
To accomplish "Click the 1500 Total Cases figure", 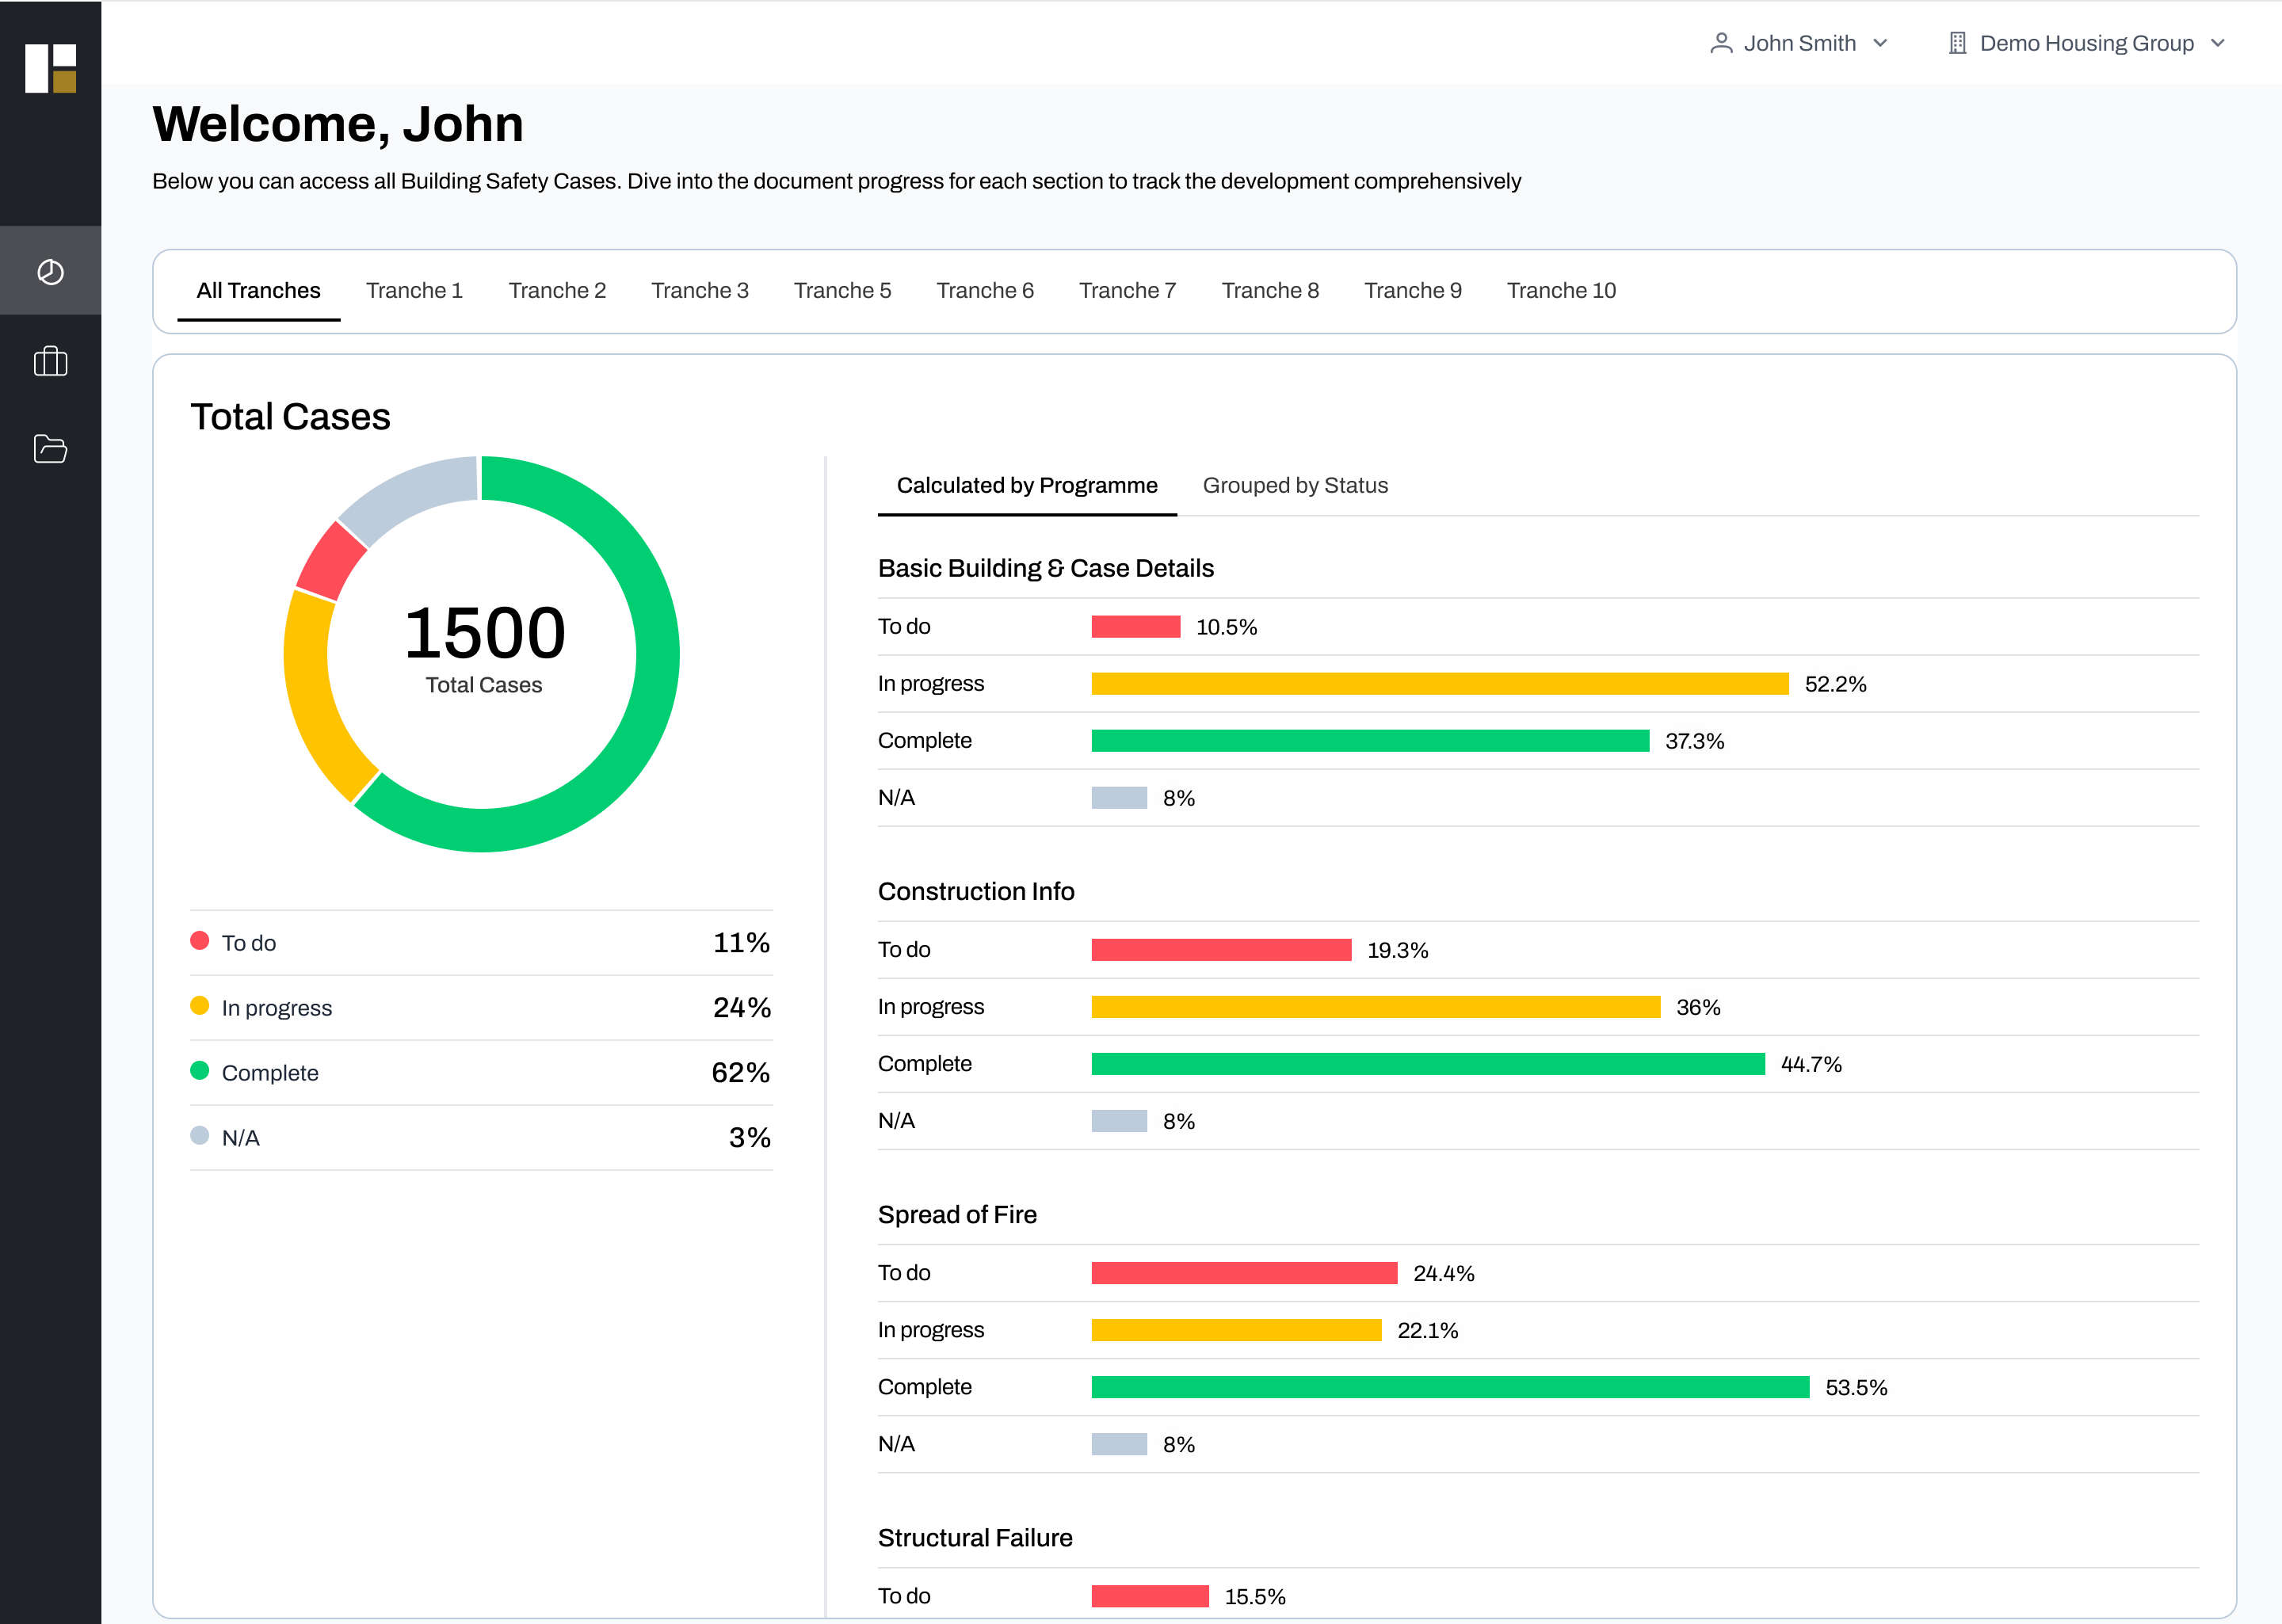I will (x=484, y=634).
